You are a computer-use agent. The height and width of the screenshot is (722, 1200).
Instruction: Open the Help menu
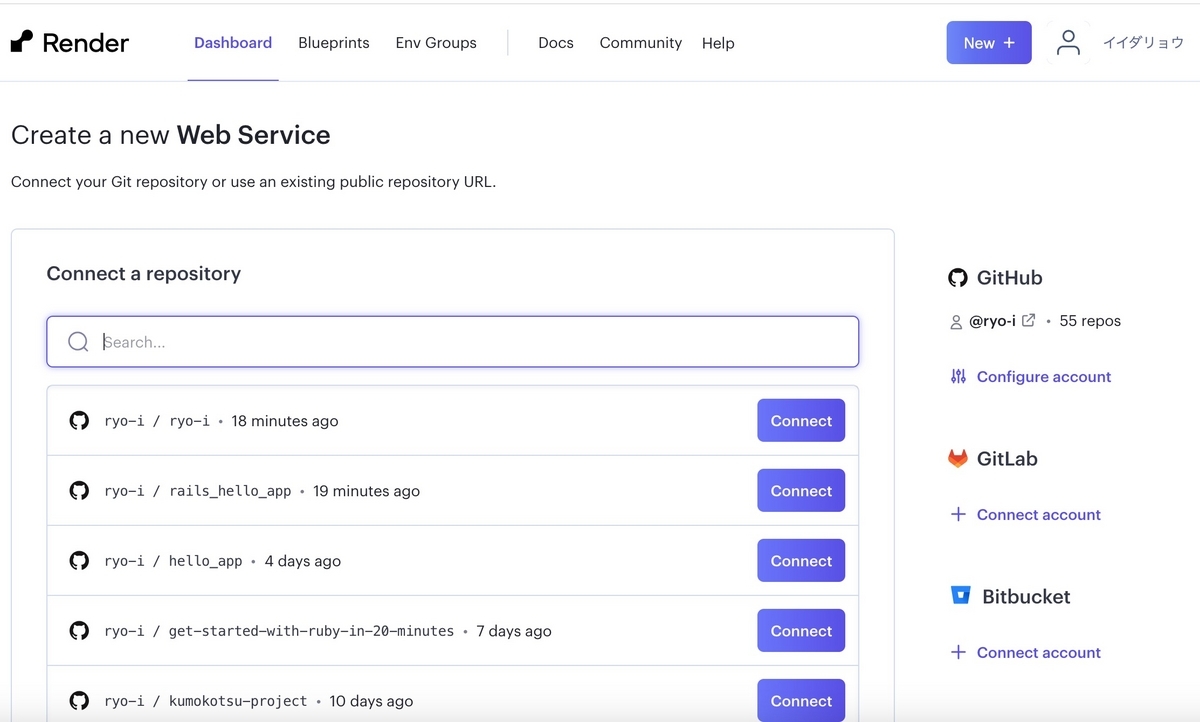click(x=718, y=43)
